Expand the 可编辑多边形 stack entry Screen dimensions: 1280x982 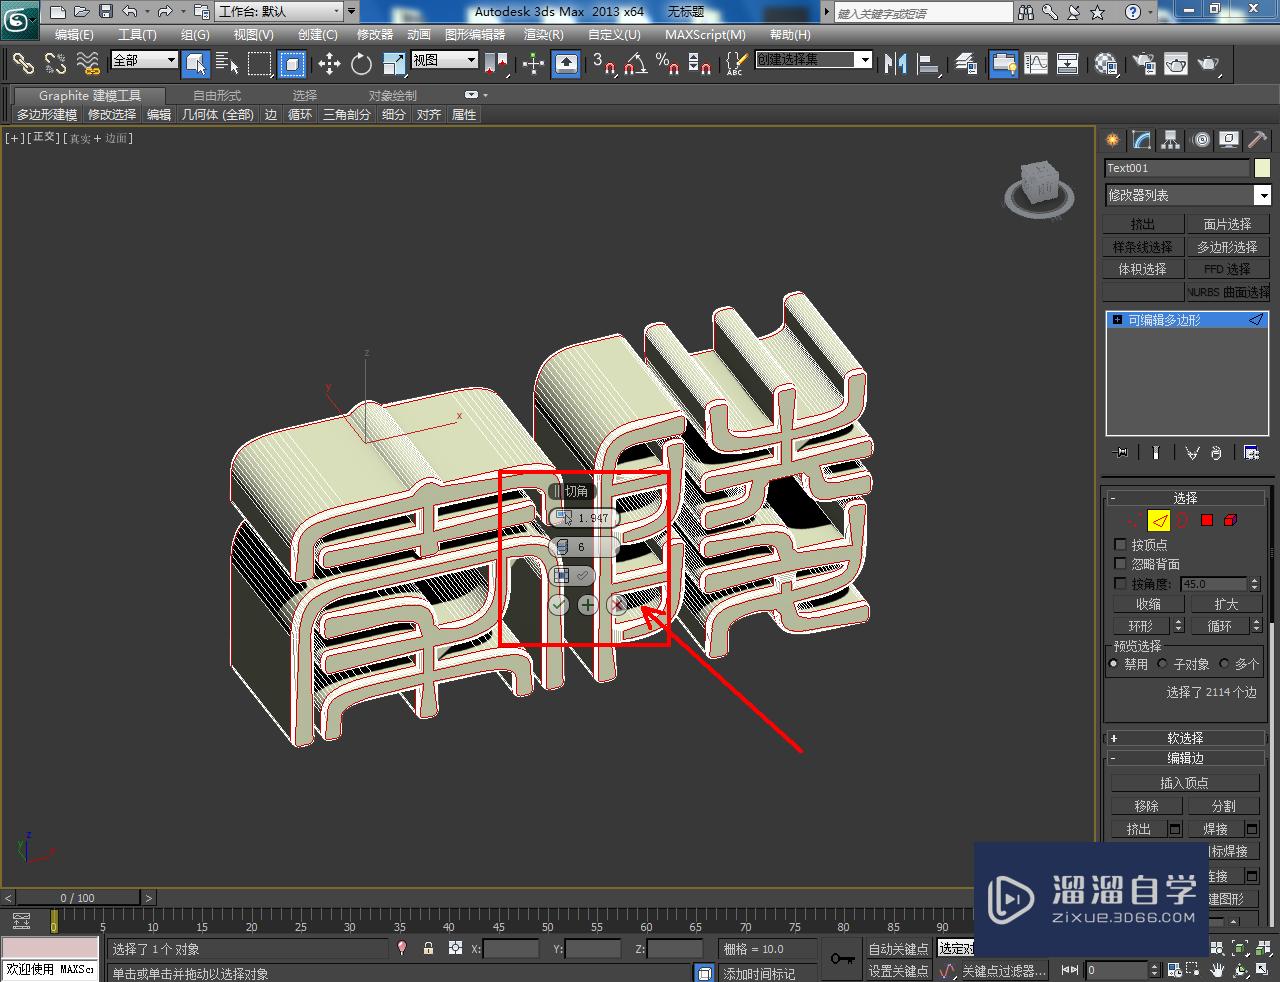(x=1117, y=320)
